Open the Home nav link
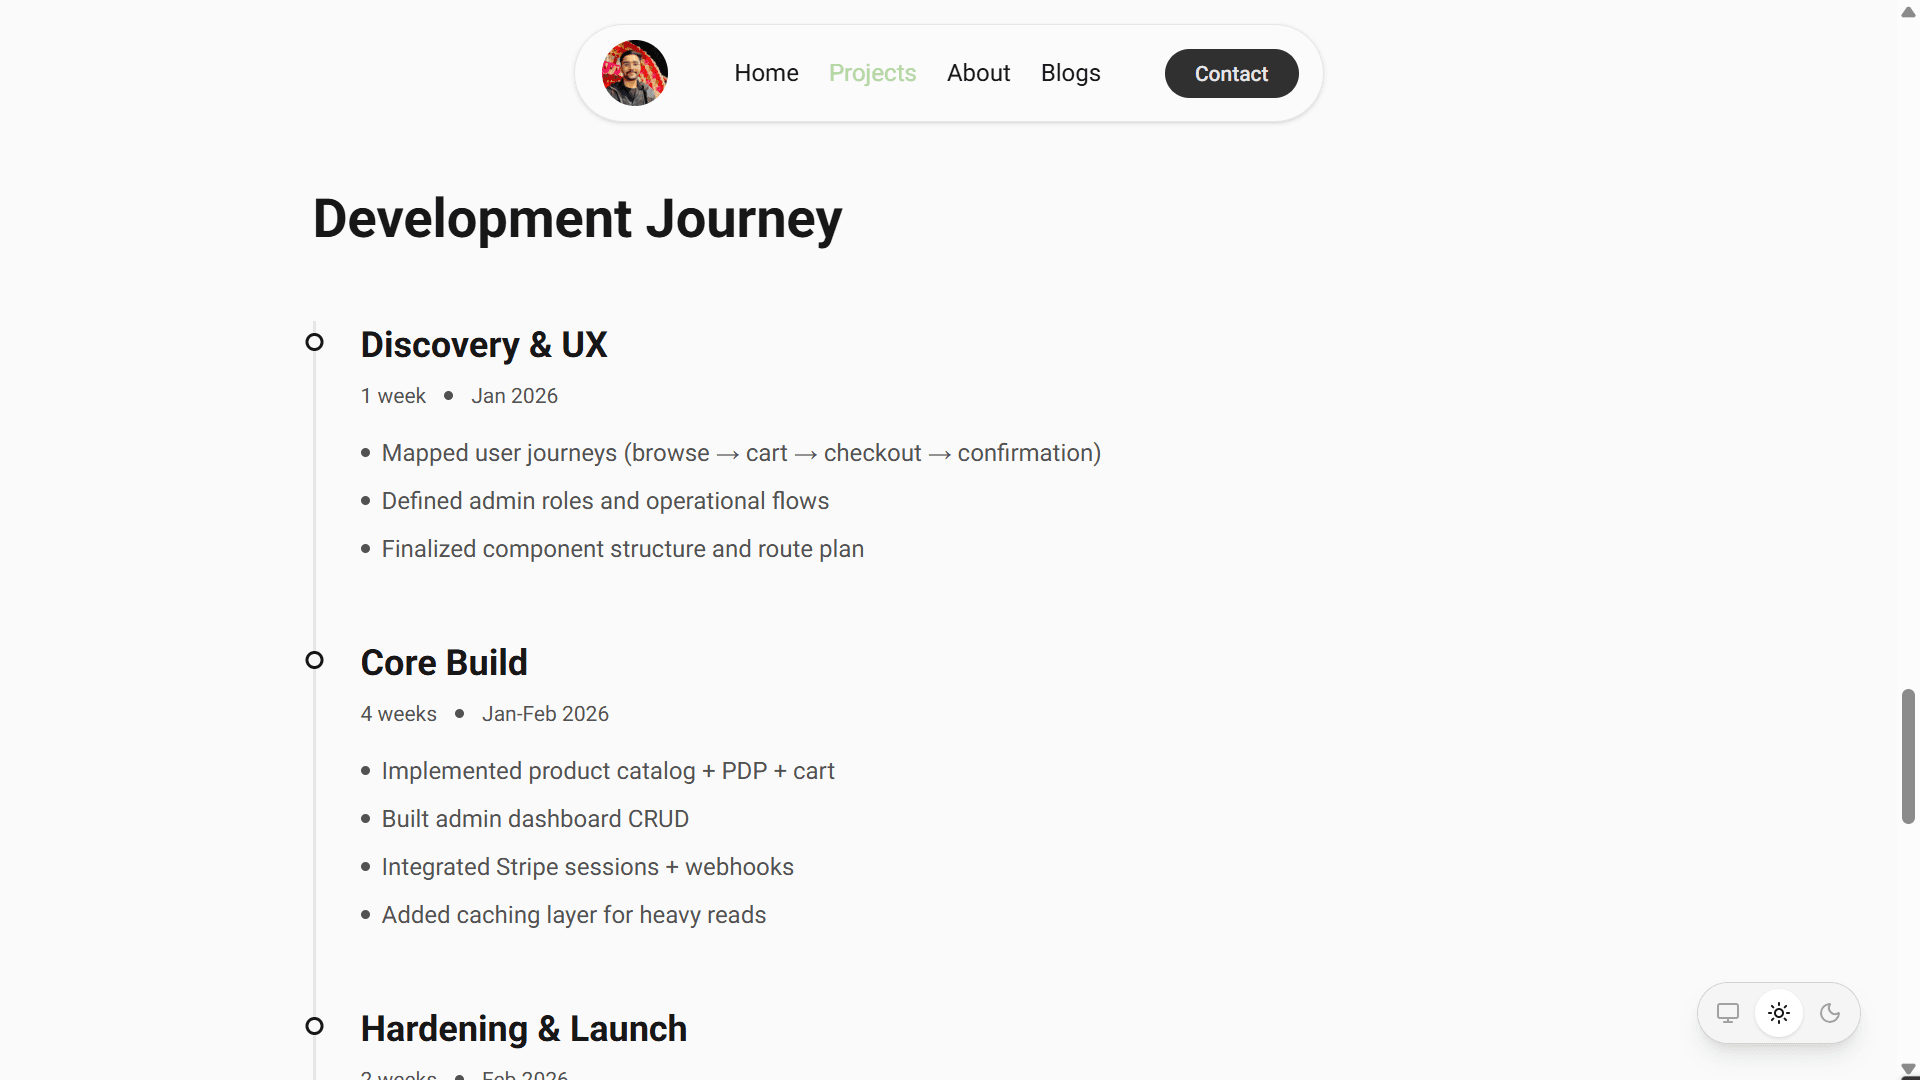This screenshot has width=1920, height=1080. [x=766, y=73]
